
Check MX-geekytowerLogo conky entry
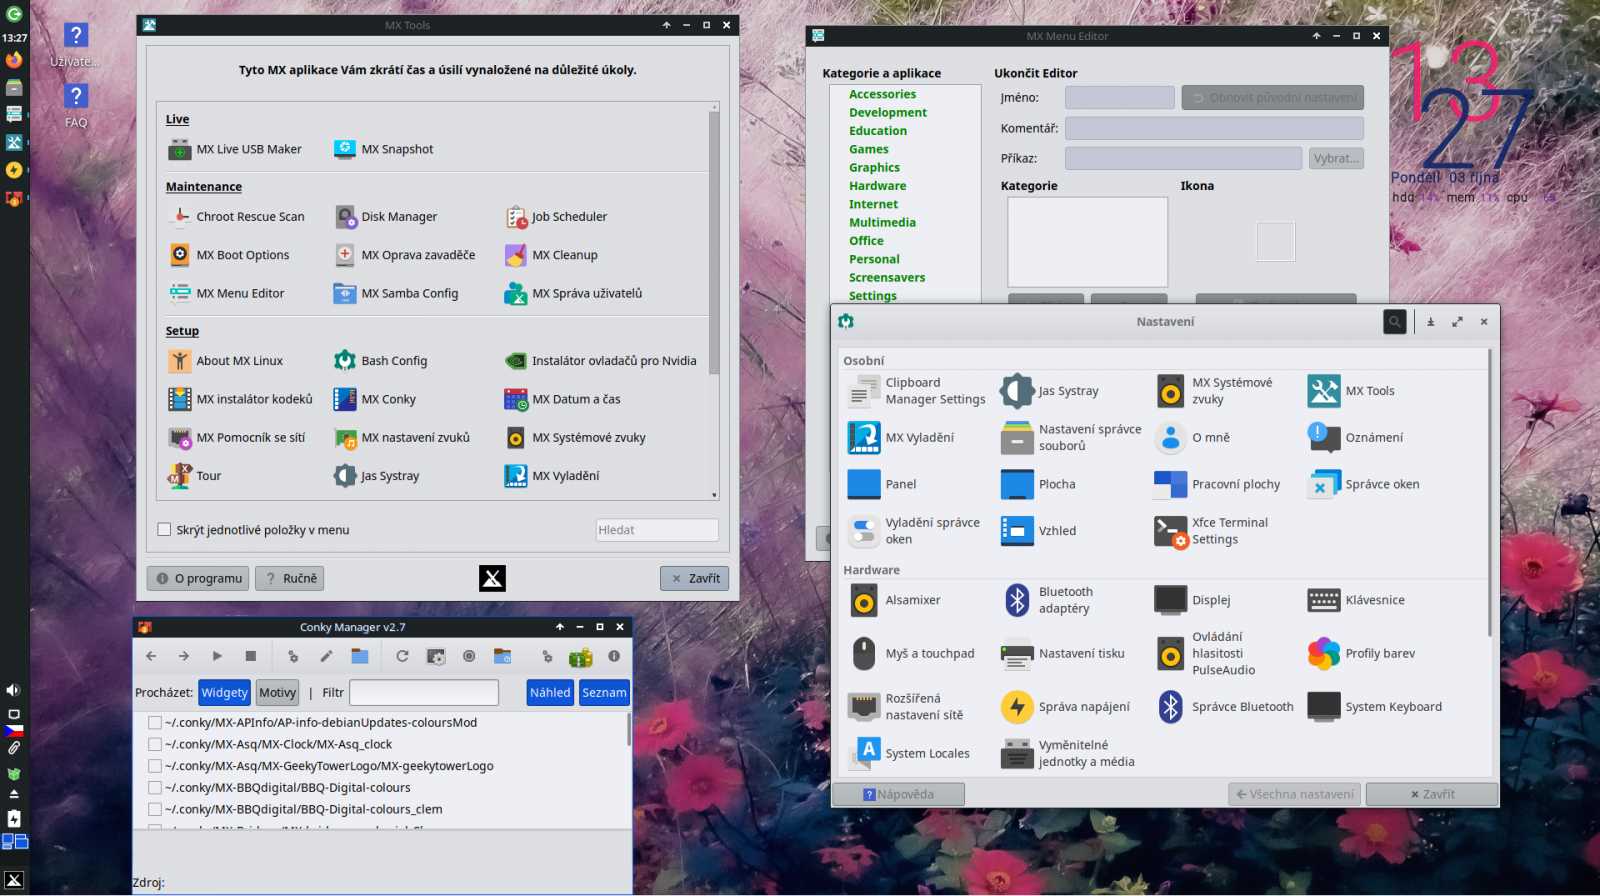click(x=155, y=766)
